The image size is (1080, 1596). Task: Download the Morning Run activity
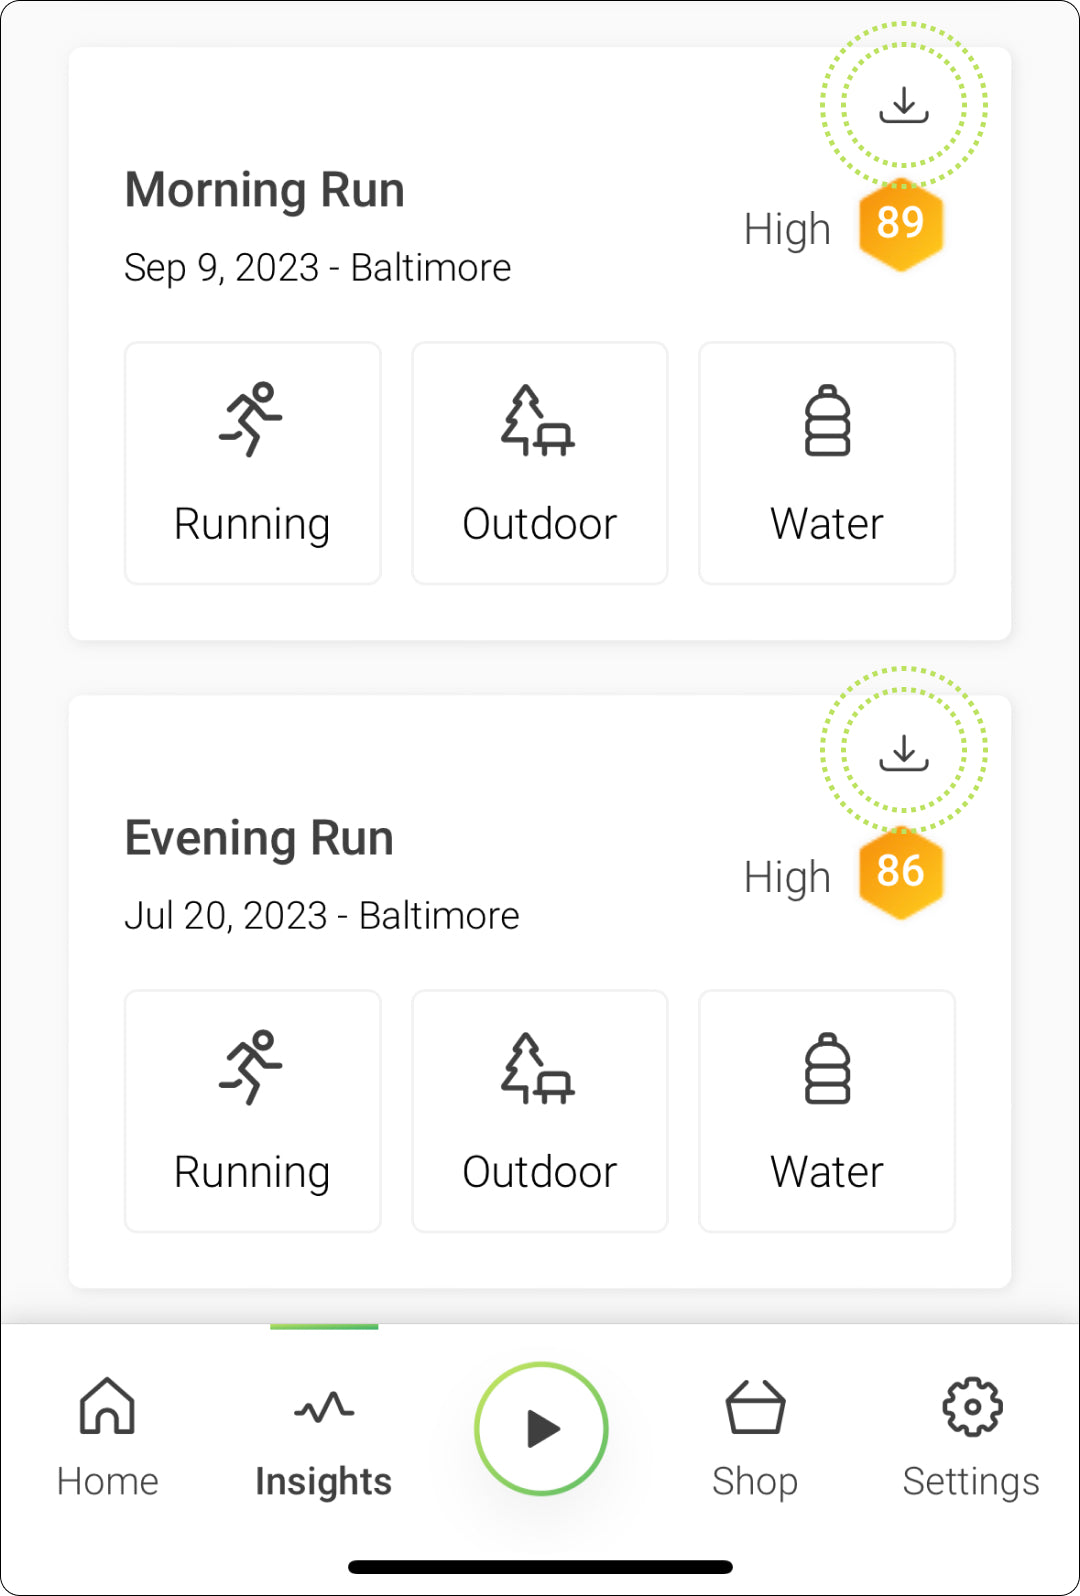click(x=904, y=104)
